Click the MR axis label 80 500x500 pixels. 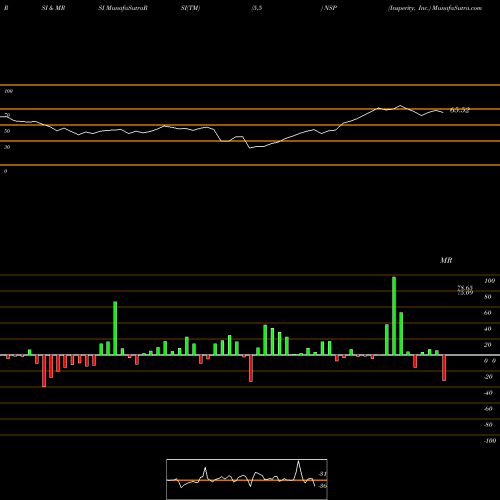point(488,297)
